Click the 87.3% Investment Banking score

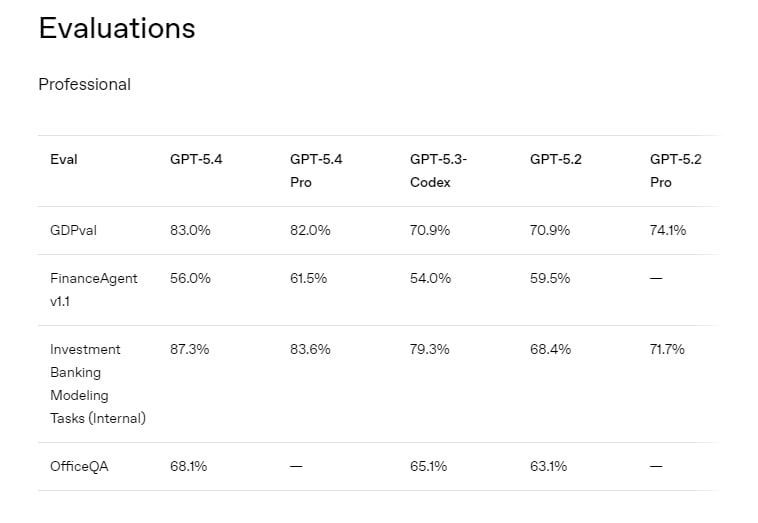(190, 349)
